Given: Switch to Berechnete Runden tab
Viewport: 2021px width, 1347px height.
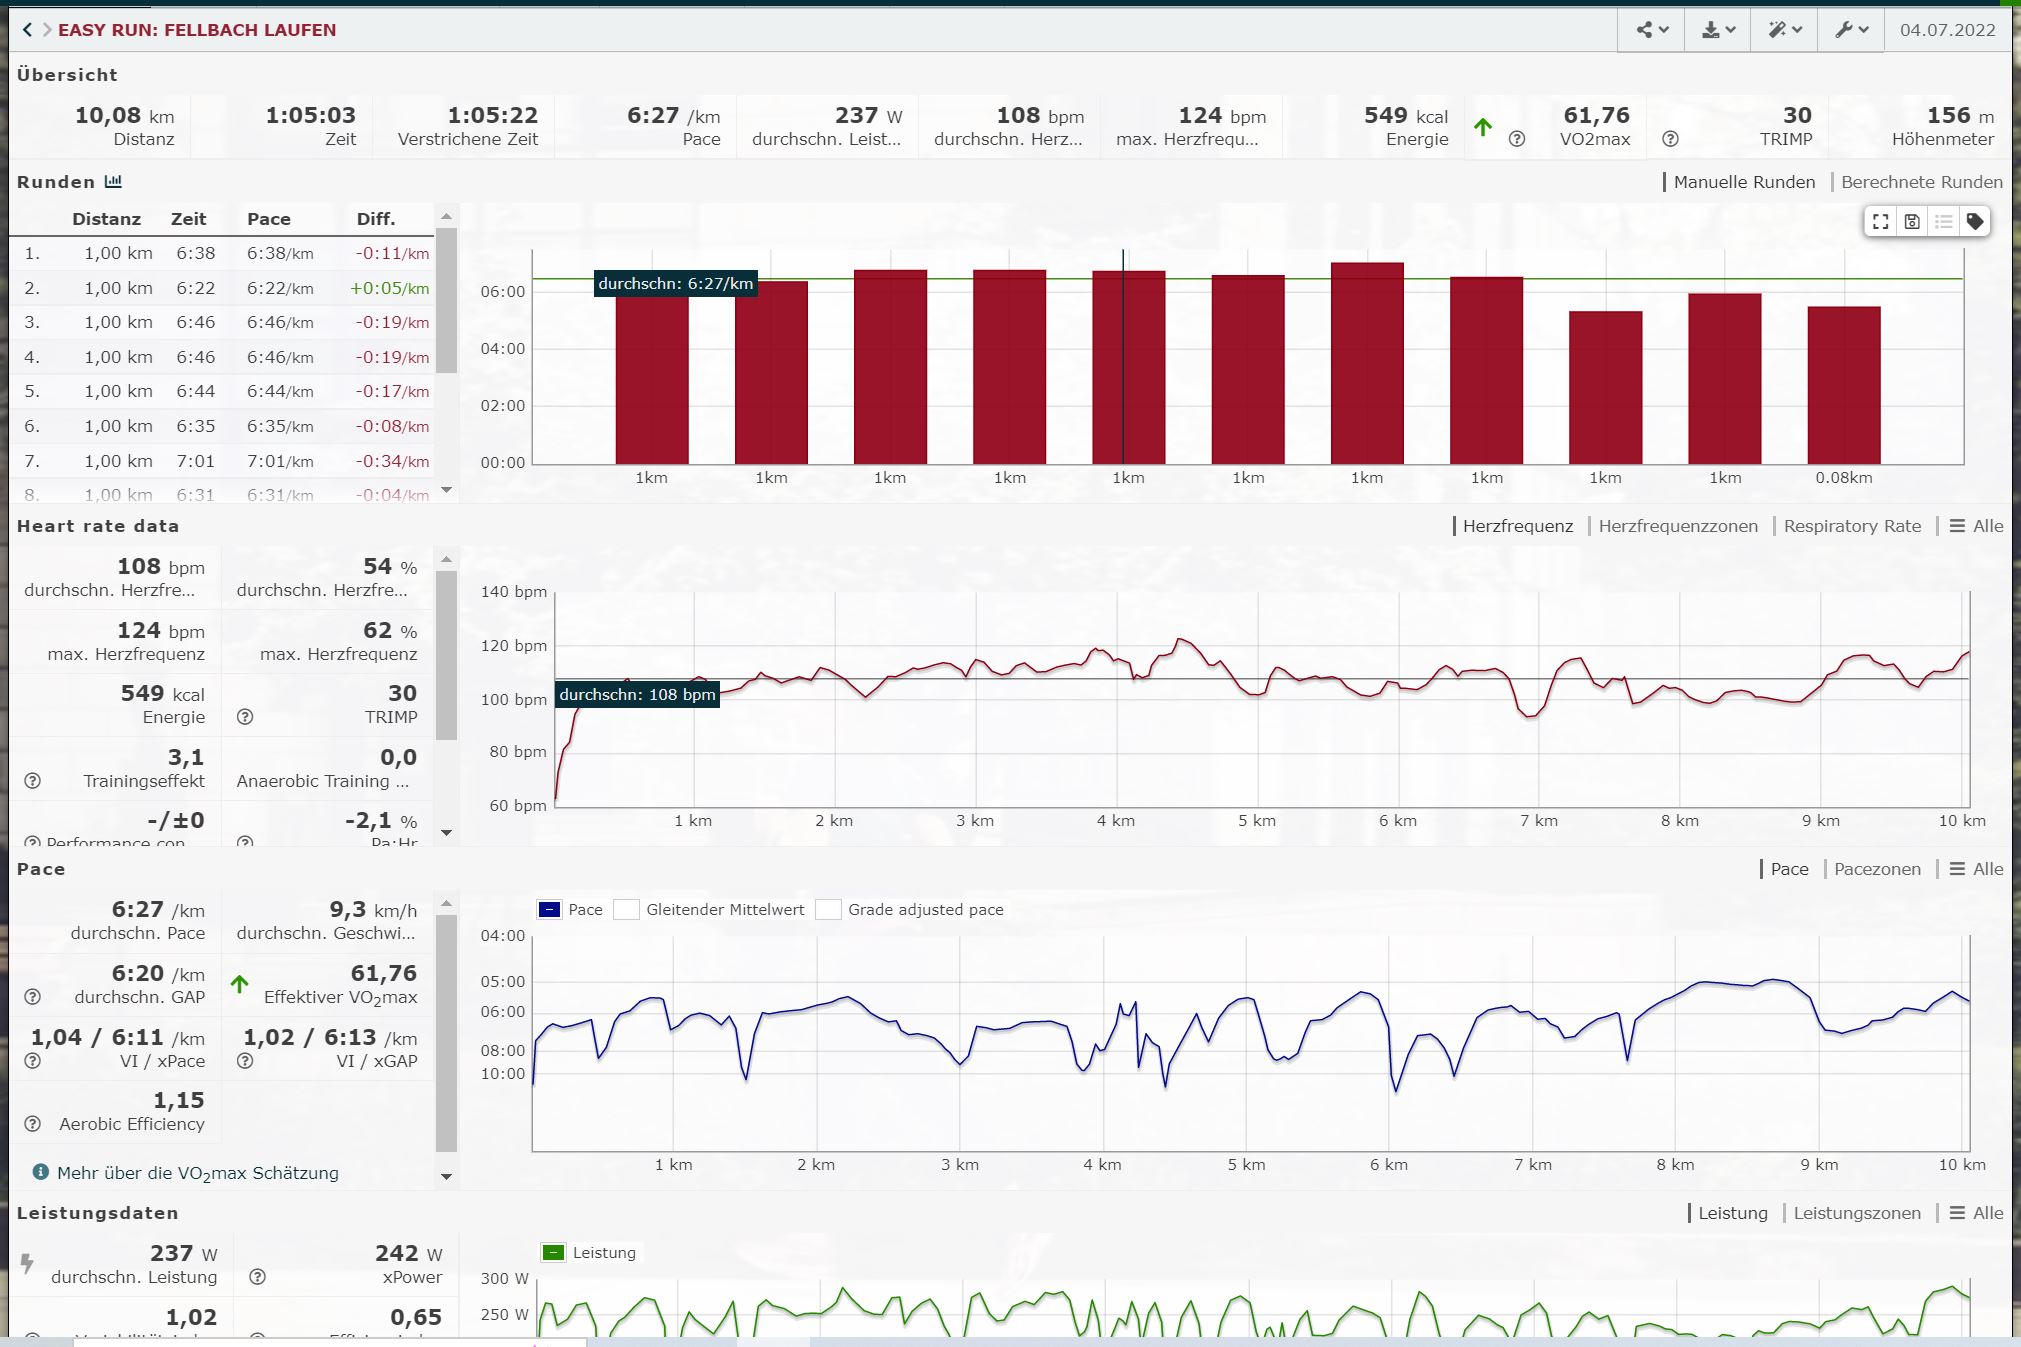Looking at the screenshot, I should (1921, 182).
